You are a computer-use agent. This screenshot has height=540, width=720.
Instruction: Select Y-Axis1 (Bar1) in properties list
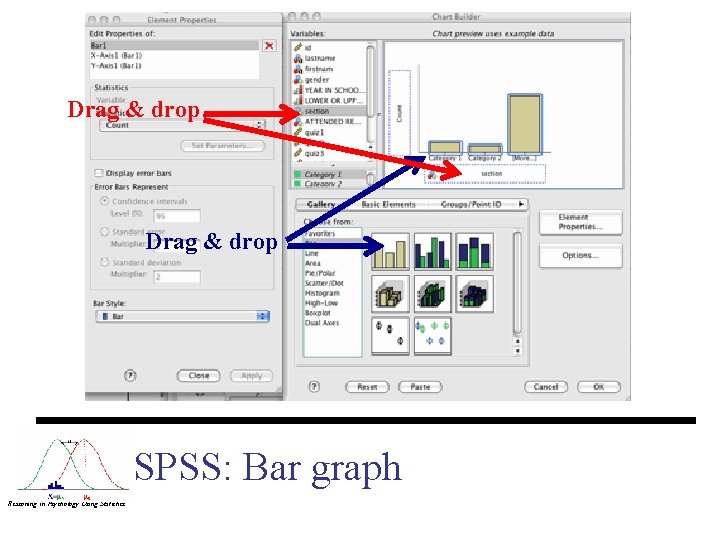coord(174,66)
